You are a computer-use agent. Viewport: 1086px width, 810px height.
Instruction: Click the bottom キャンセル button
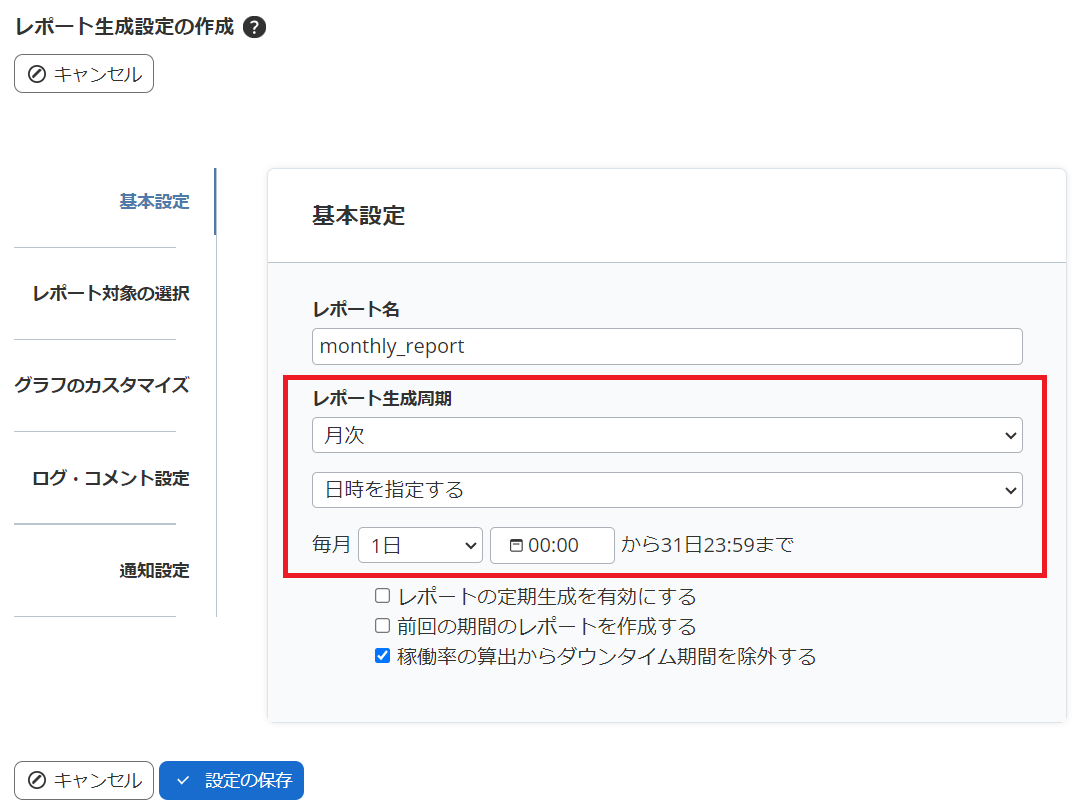83,781
